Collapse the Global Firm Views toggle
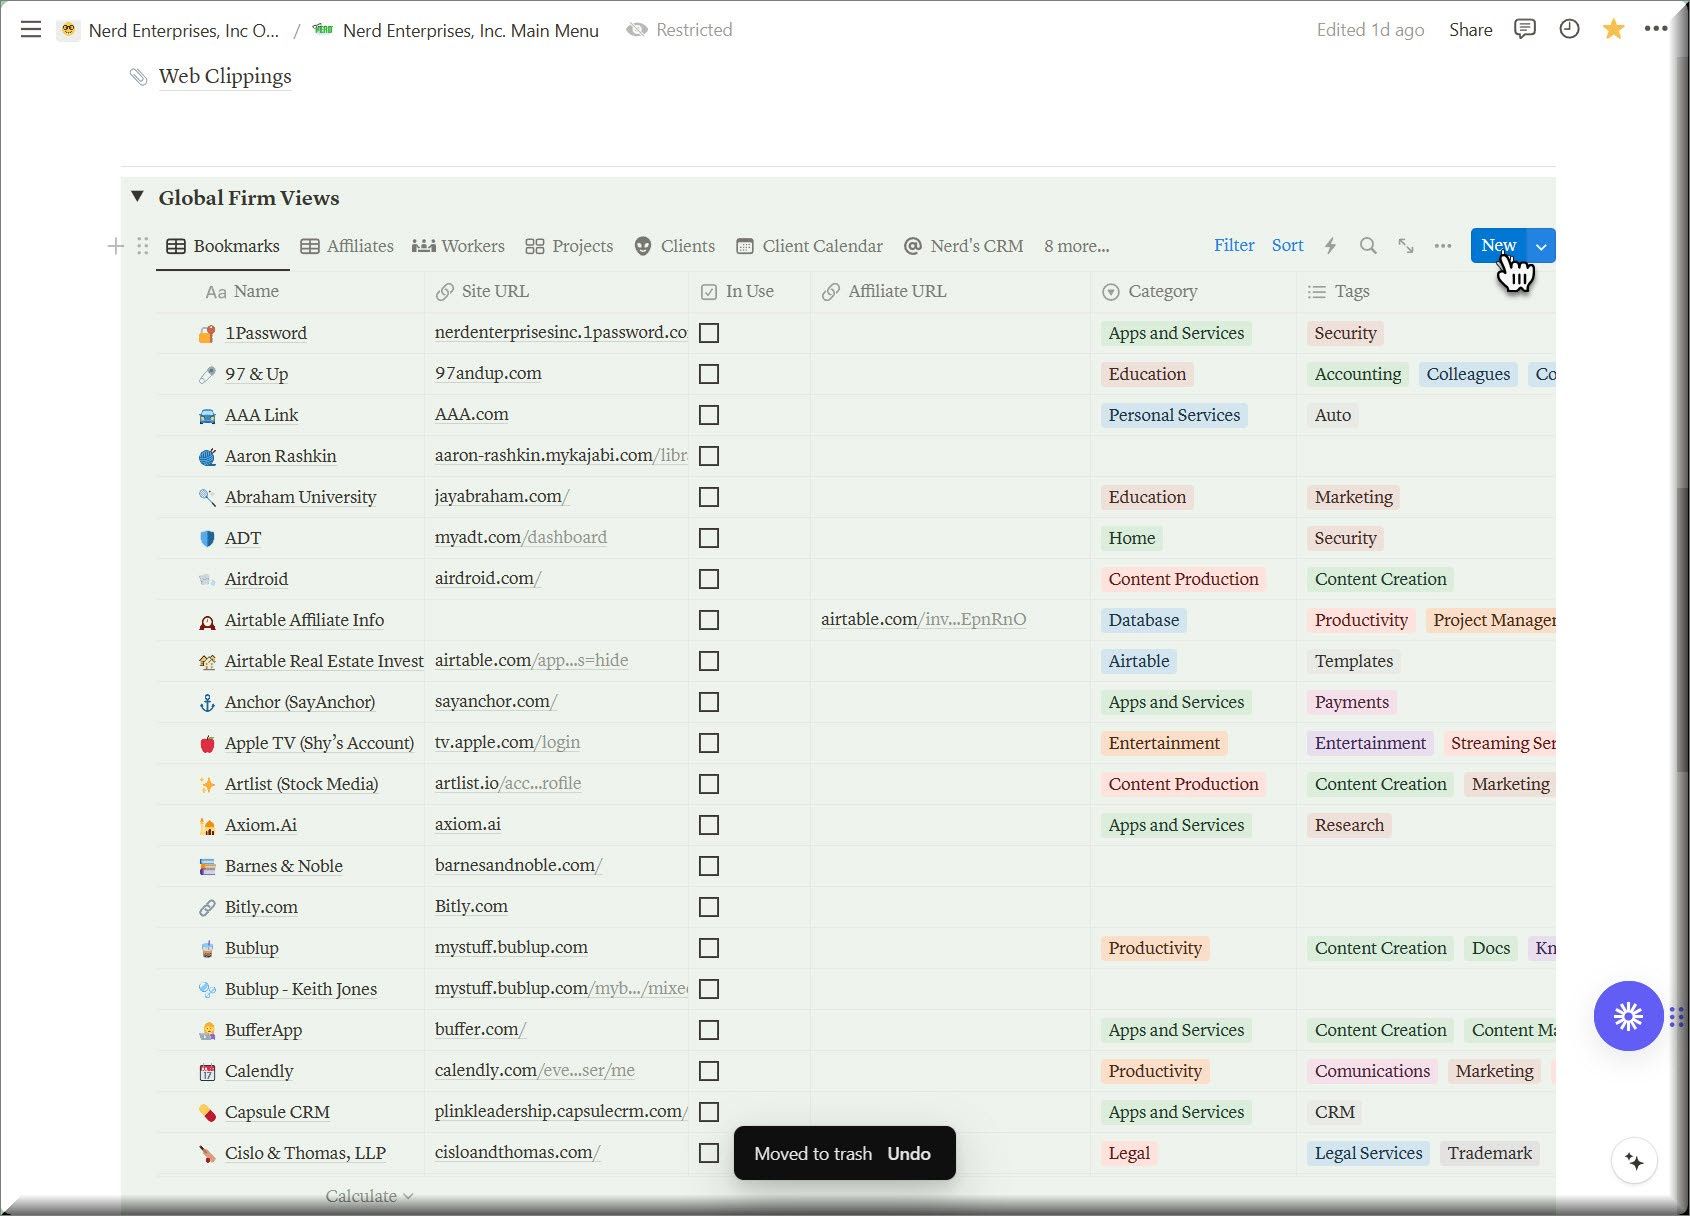This screenshot has width=1690, height=1216. pyautogui.click(x=138, y=197)
